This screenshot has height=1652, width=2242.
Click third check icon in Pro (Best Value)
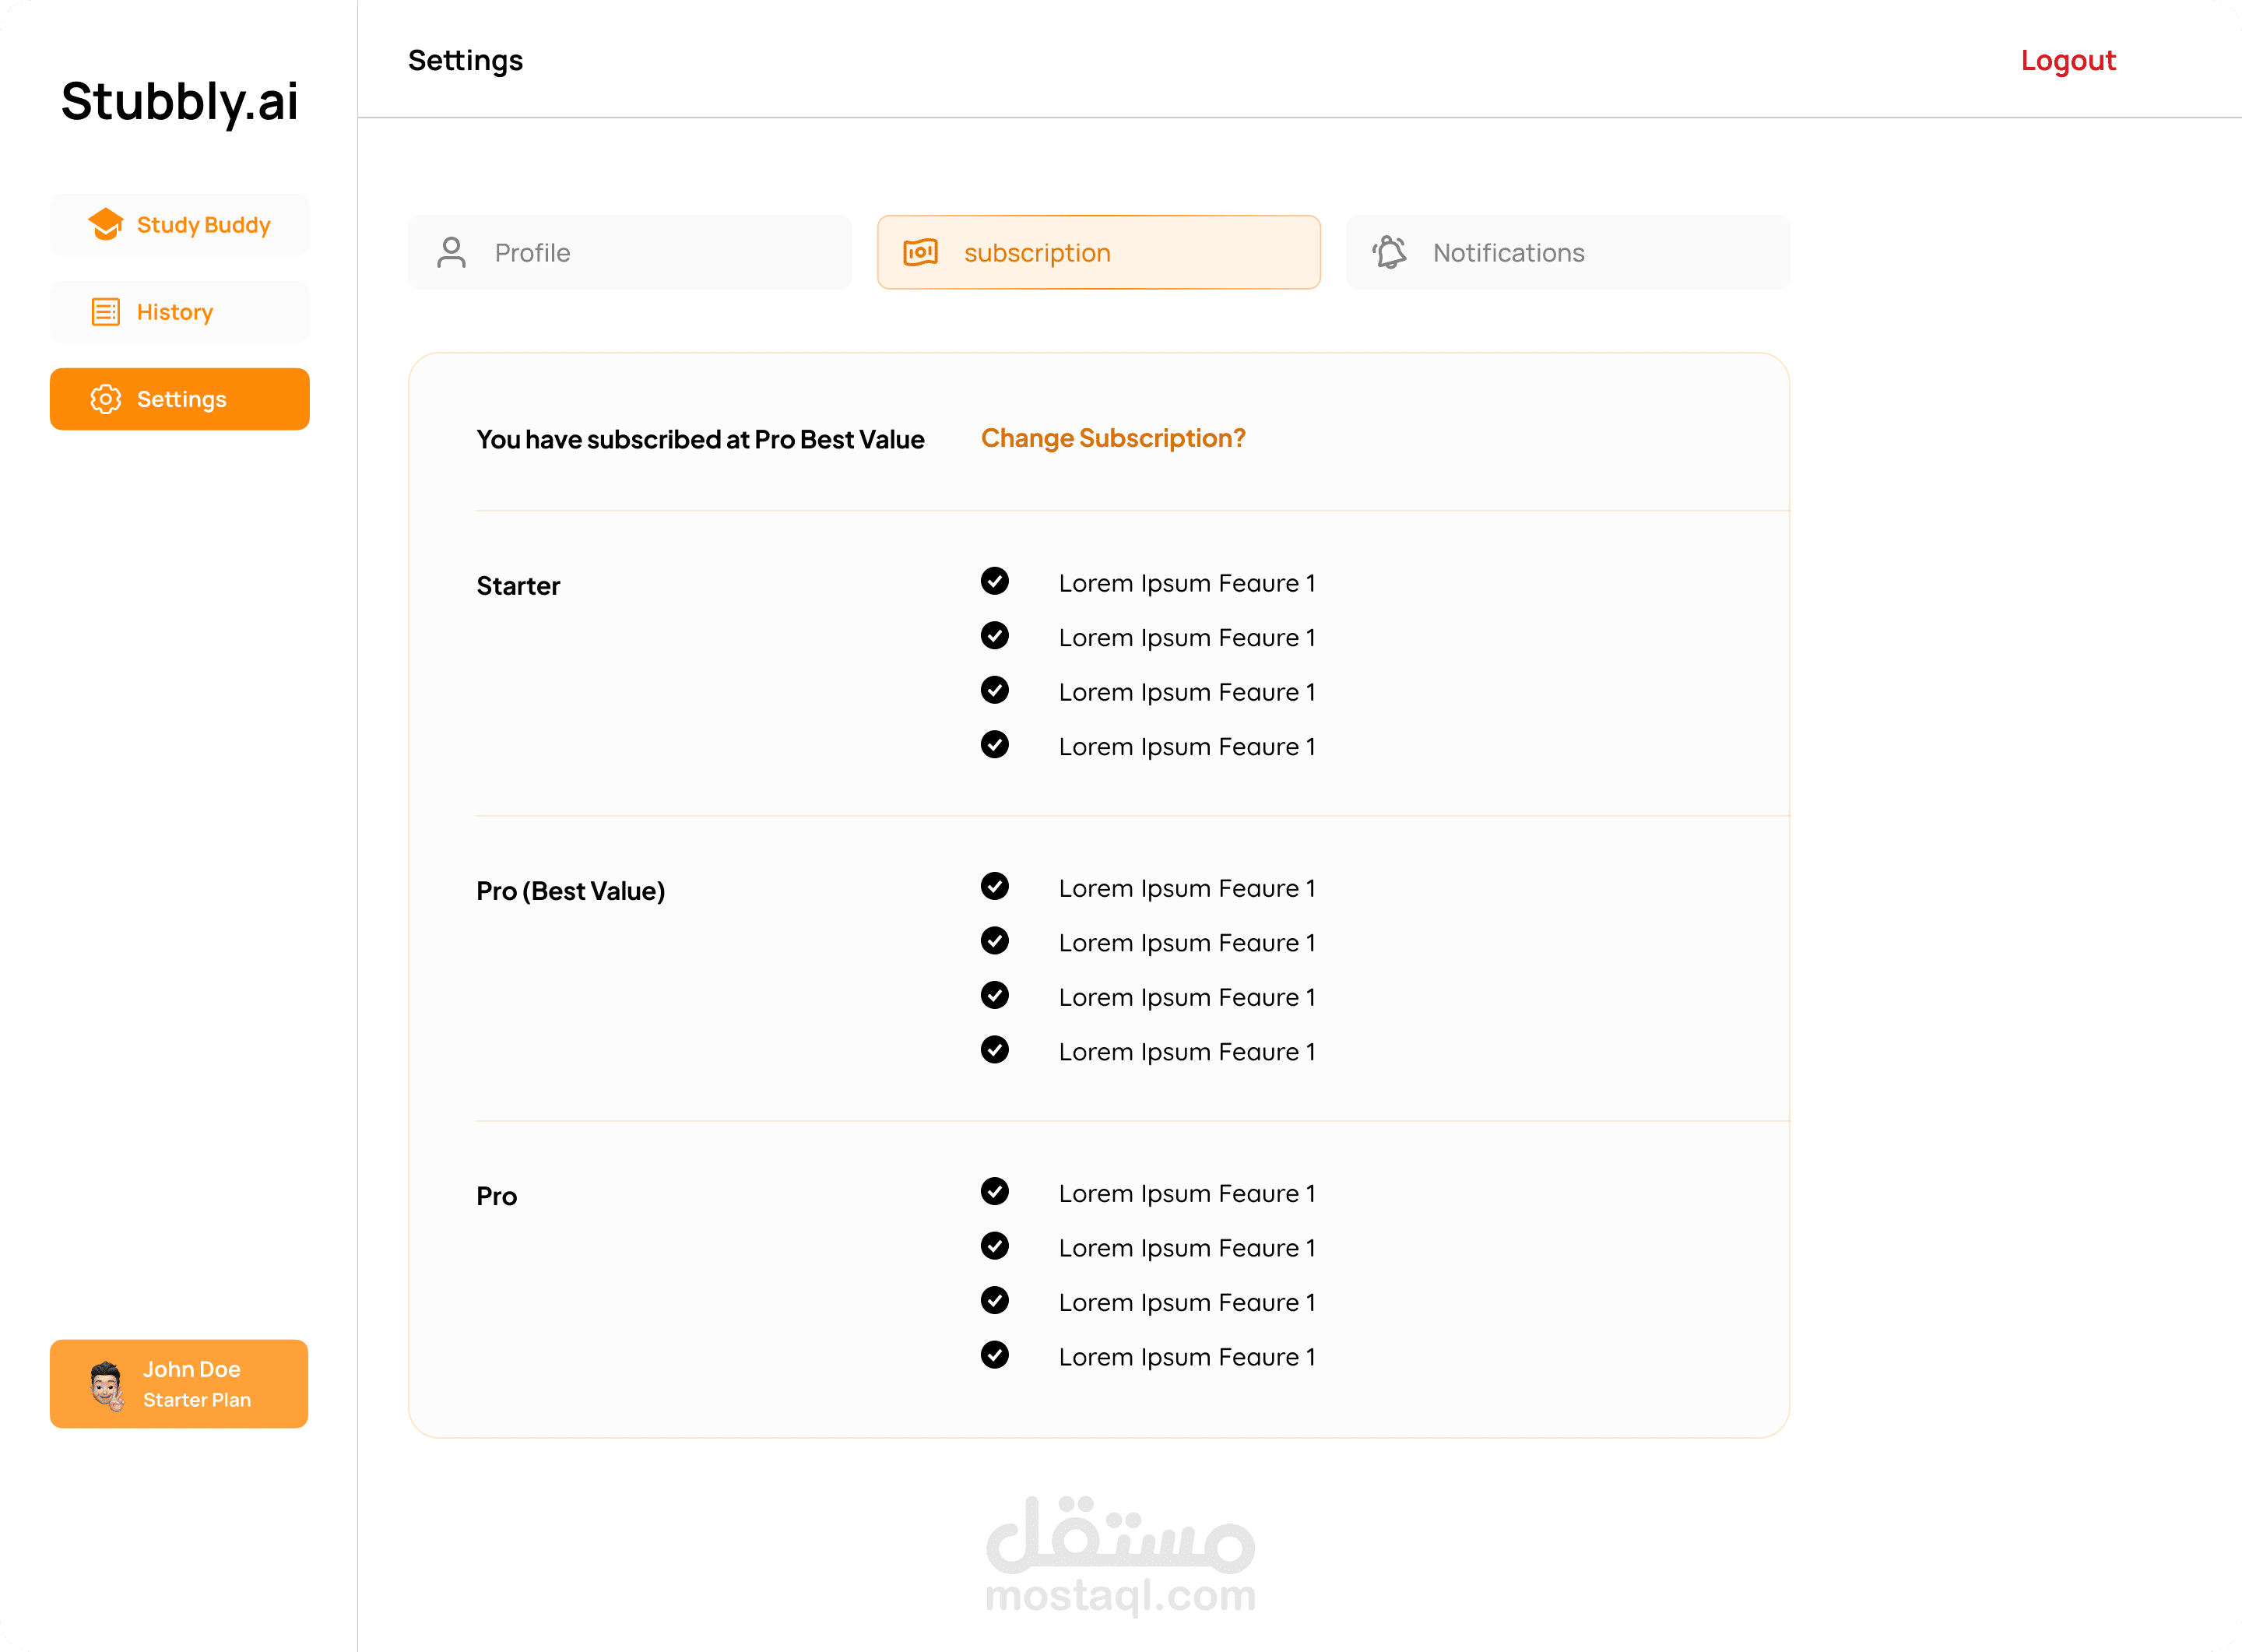pyautogui.click(x=994, y=995)
